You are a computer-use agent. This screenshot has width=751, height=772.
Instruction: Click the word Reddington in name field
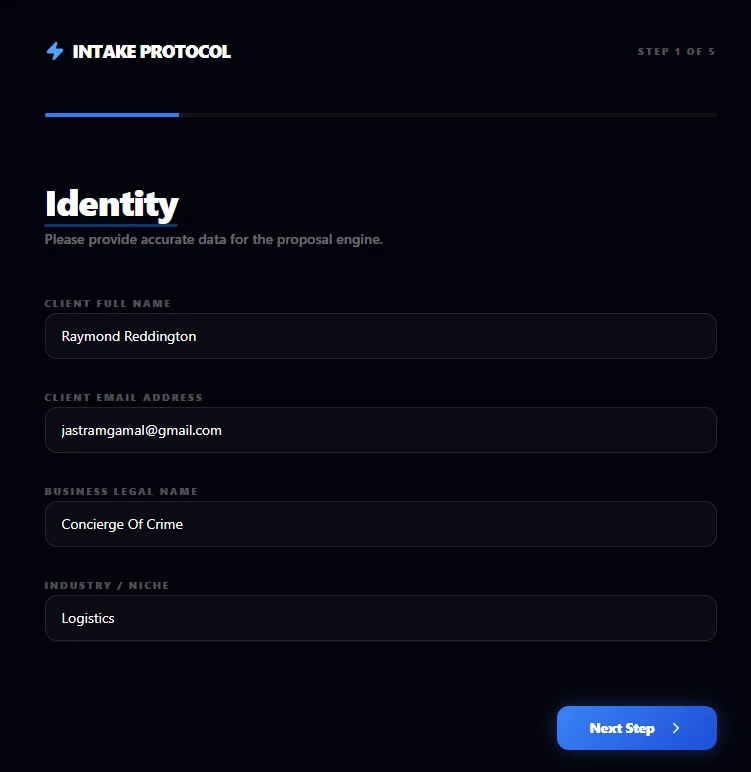(160, 336)
